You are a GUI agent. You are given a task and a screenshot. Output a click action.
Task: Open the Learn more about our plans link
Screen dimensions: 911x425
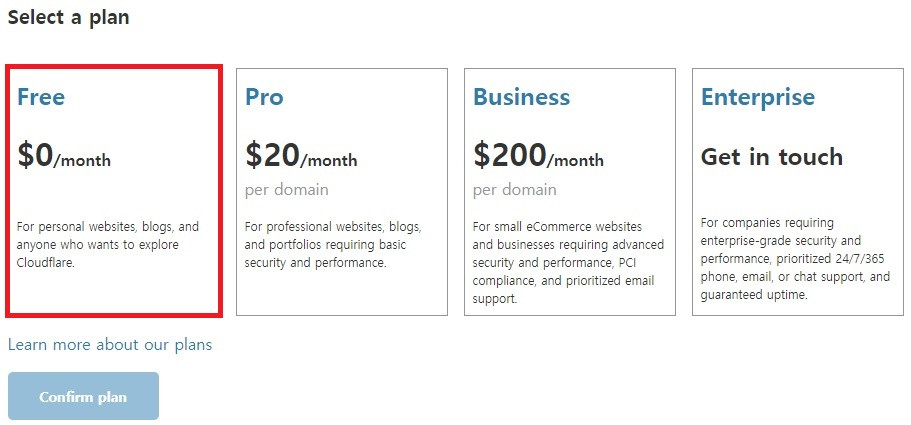[110, 345]
